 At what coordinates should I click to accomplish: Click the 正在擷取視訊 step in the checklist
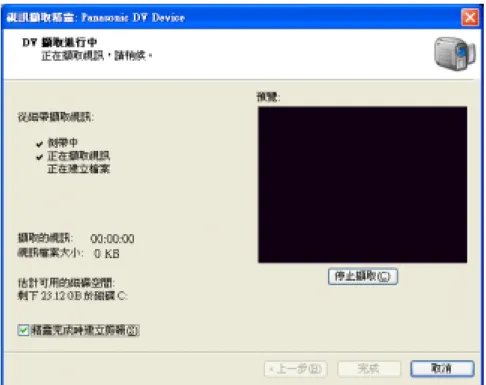78,156
